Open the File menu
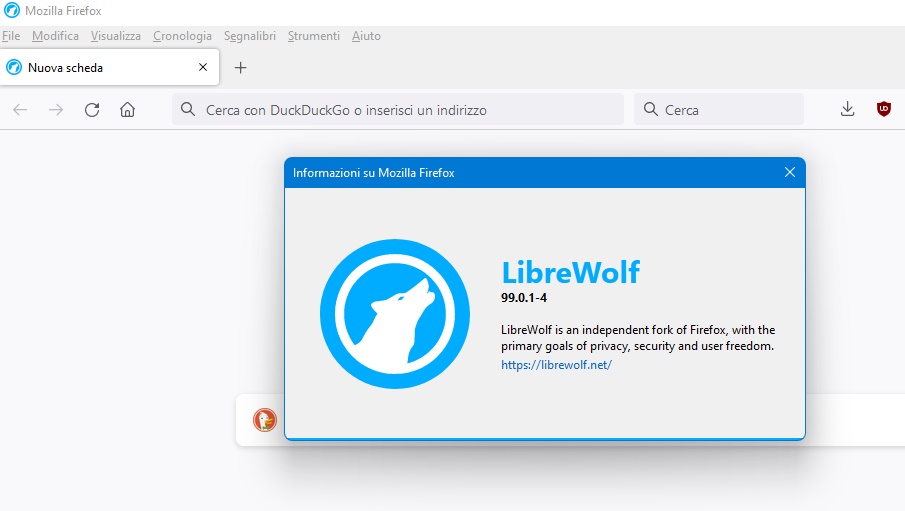The image size is (905, 511). (x=11, y=36)
